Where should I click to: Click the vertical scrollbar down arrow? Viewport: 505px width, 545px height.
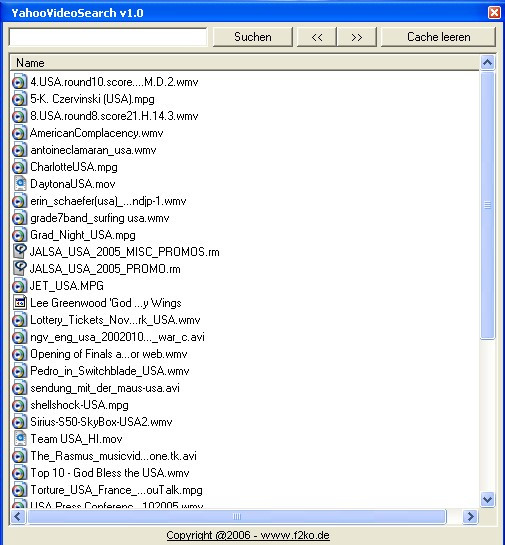487,499
